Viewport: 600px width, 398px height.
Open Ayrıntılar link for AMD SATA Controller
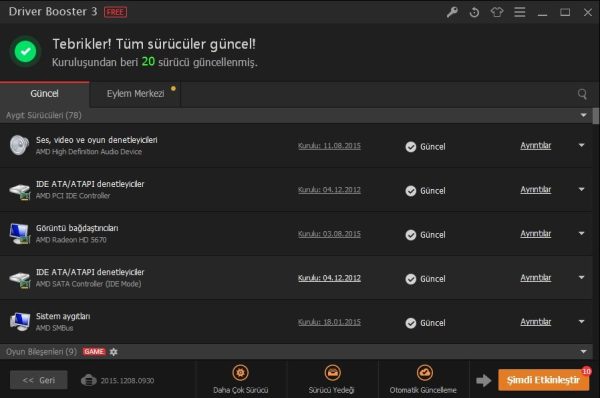point(536,277)
